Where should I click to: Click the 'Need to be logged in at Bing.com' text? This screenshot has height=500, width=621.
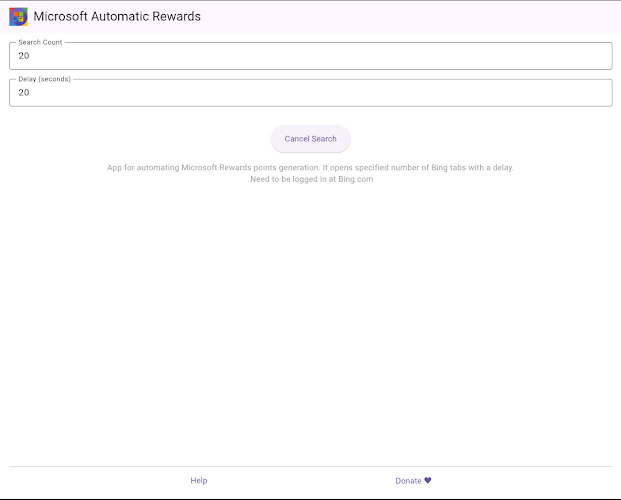(312, 179)
